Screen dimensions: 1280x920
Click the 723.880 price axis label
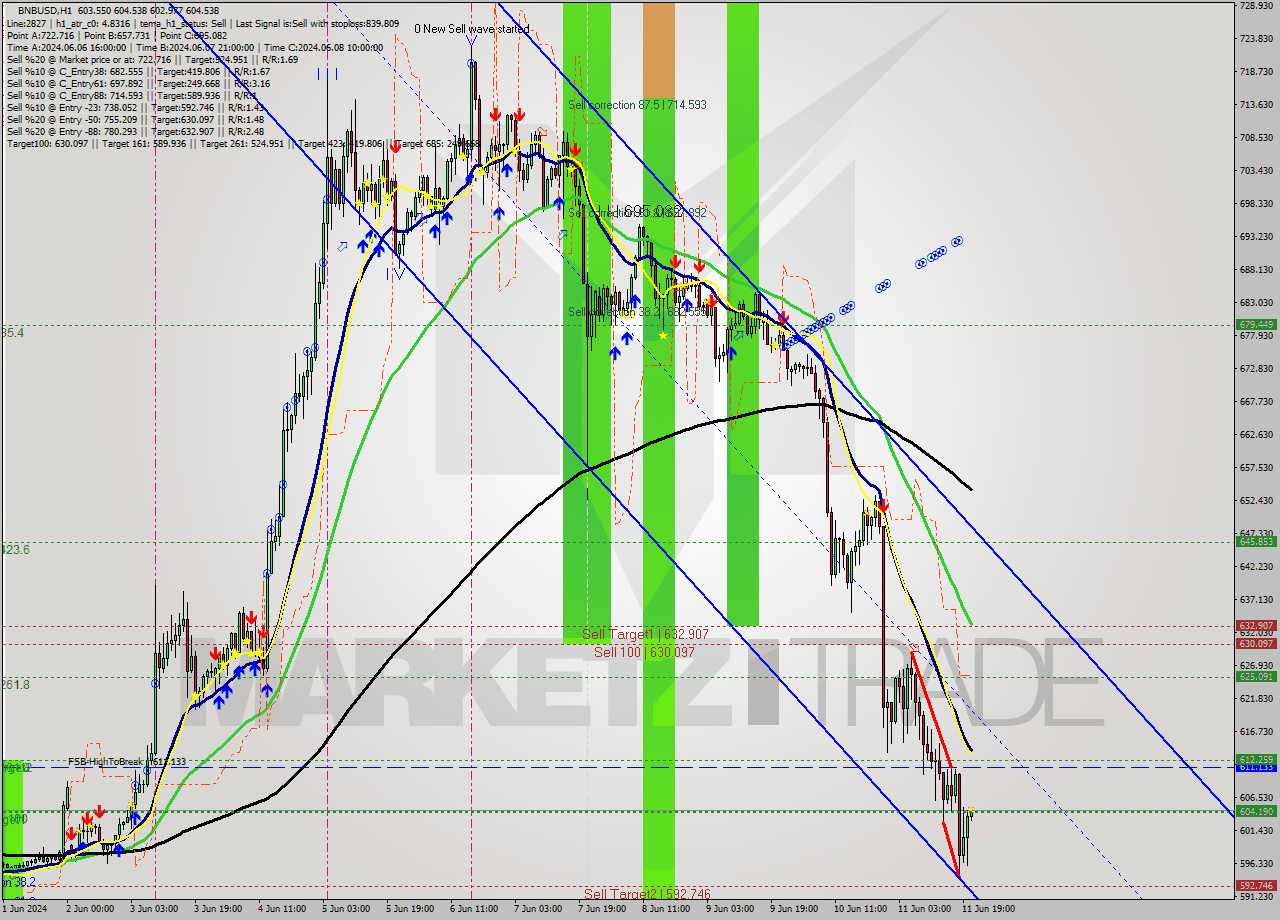coord(1256,39)
